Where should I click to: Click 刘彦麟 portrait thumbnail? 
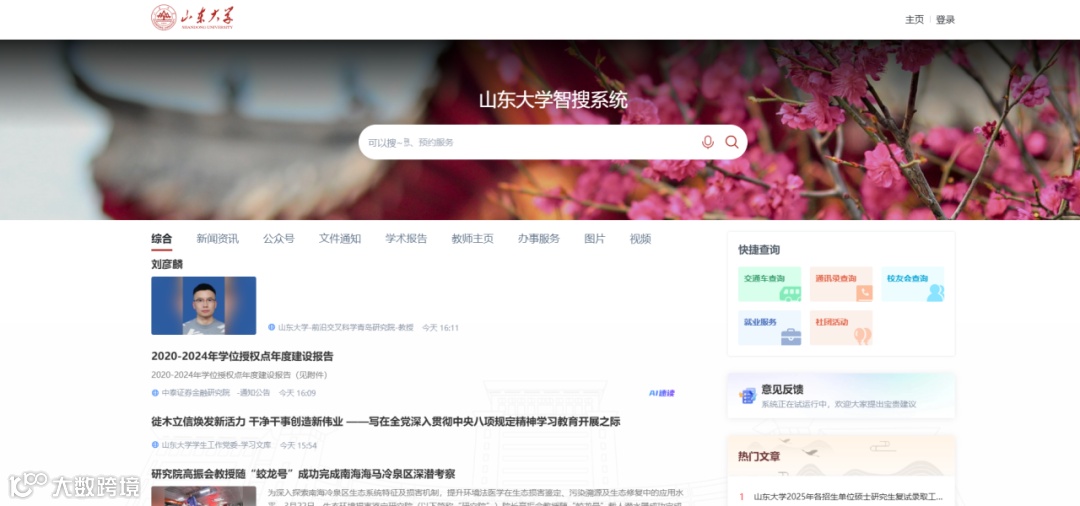(x=204, y=306)
